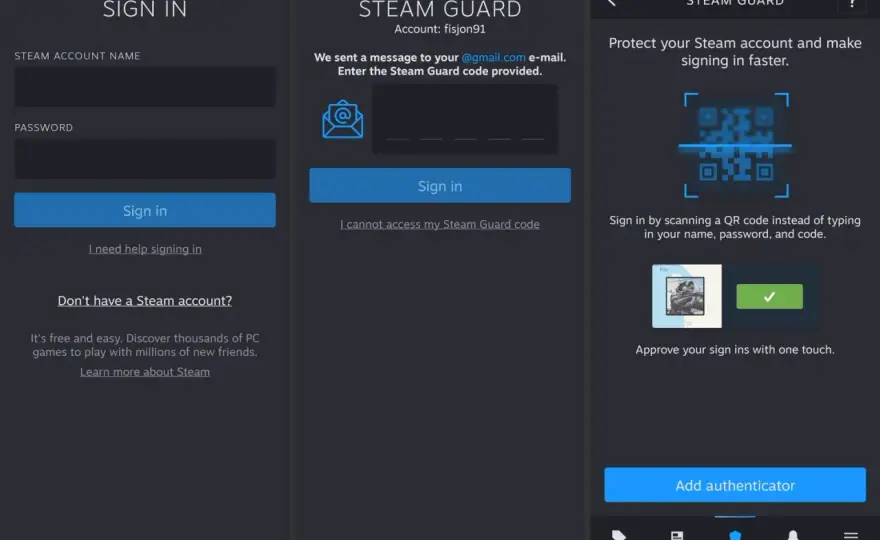Image resolution: width=880 pixels, height=540 pixels.
Task: Click "It's free and easy" description text
Action: [x=145, y=345]
